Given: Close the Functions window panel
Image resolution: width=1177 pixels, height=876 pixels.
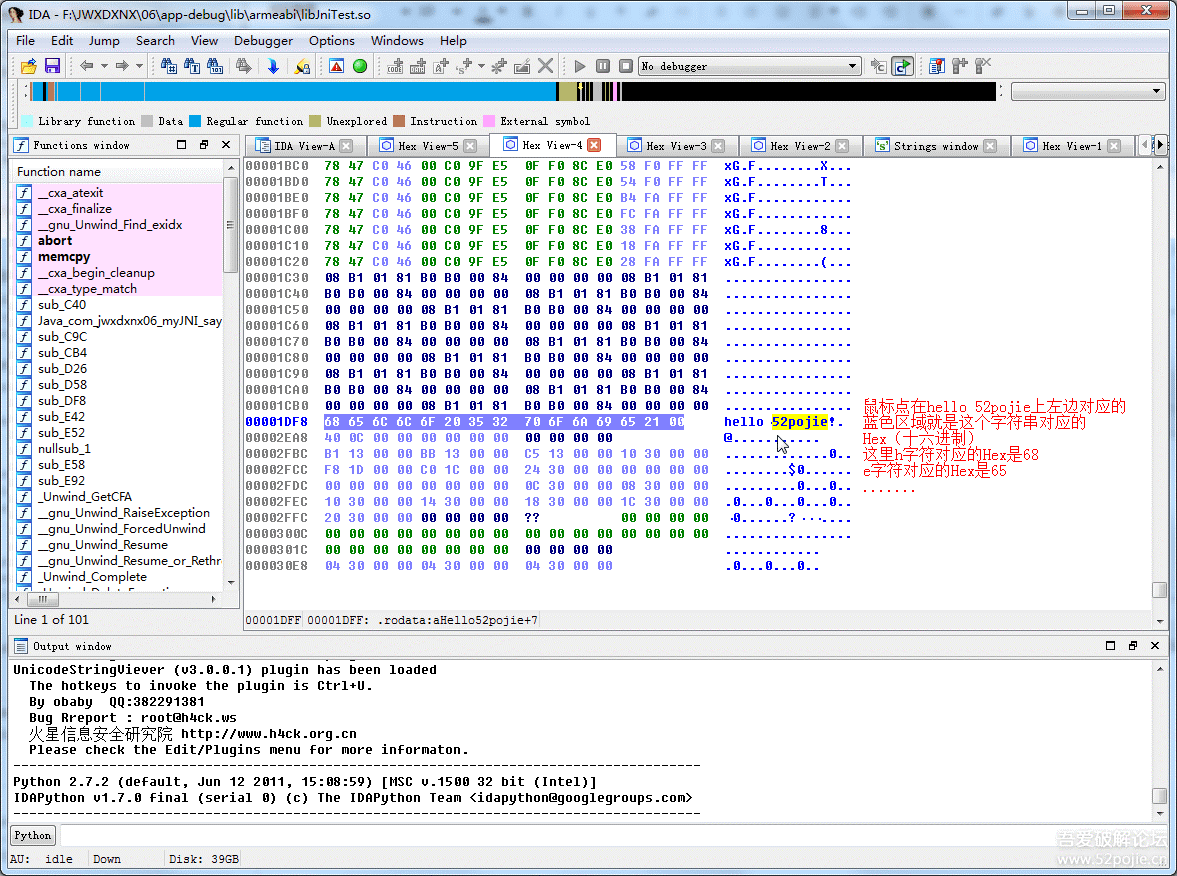Looking at the screenshot, I should click(226, 145).
